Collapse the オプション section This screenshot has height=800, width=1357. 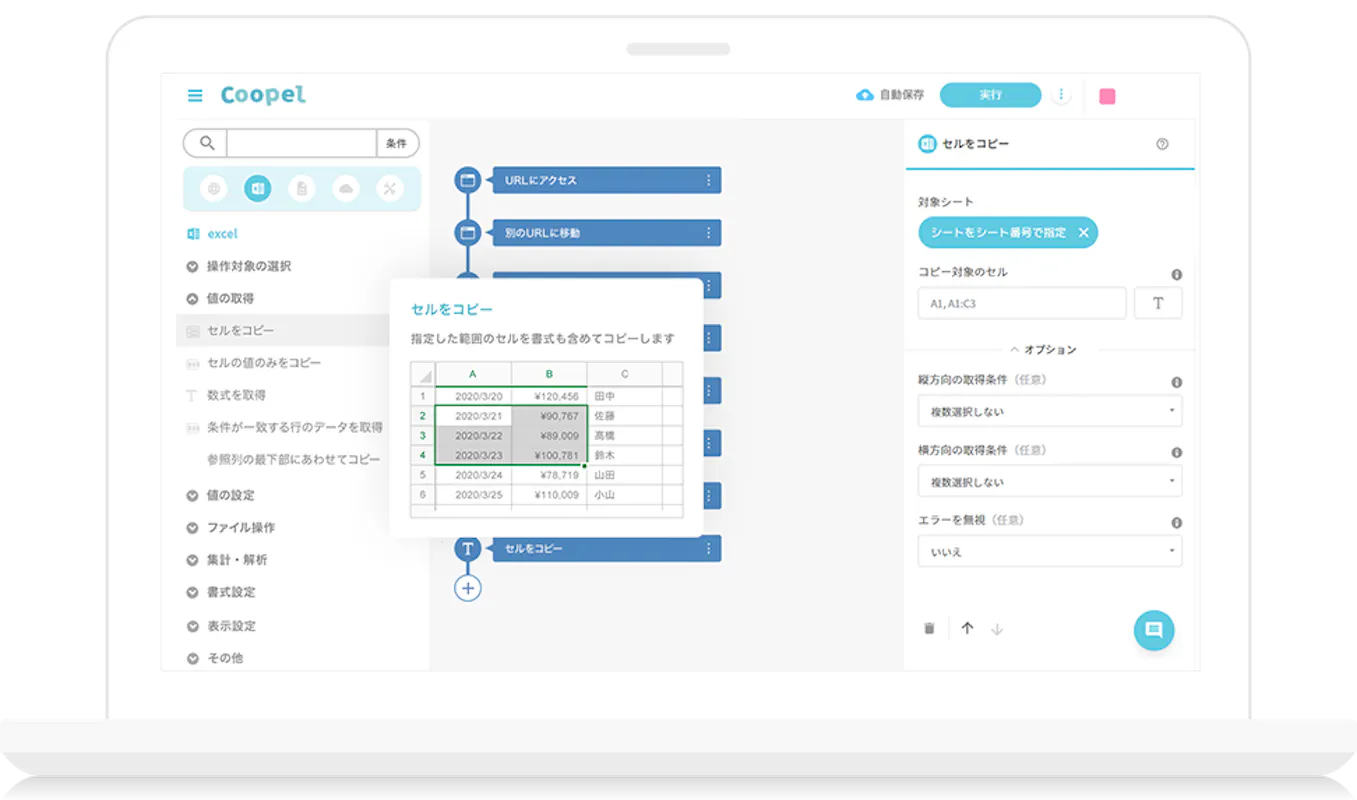tap(1043, 350)
